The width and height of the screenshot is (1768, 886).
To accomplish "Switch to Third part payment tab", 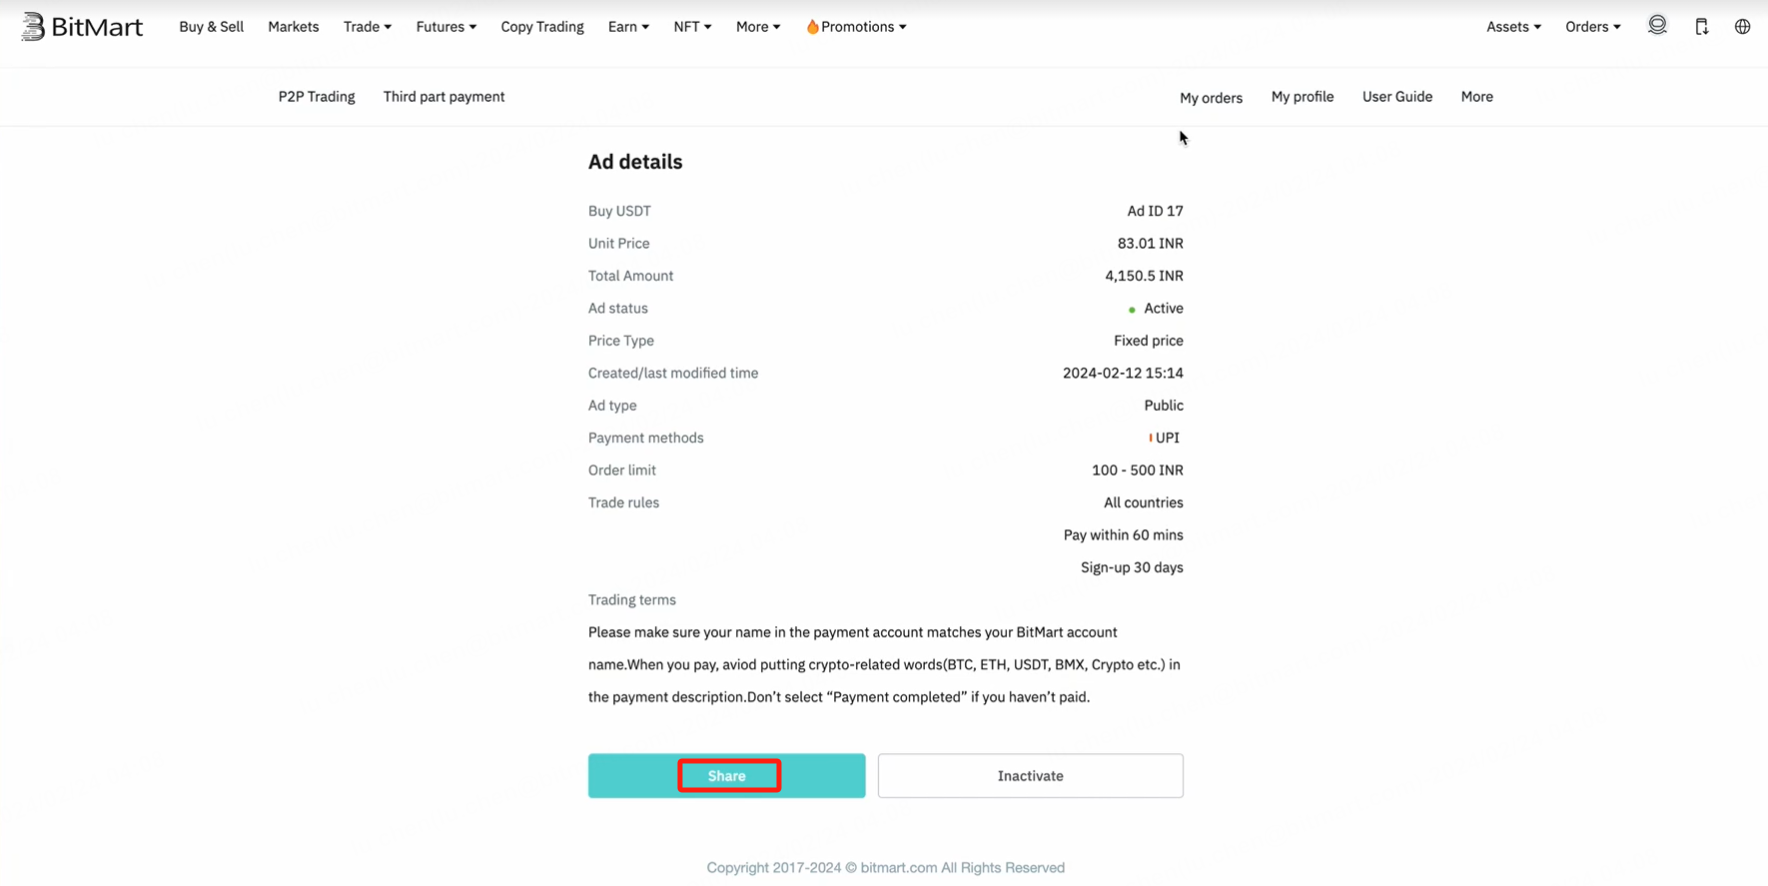I will (444, 97).
